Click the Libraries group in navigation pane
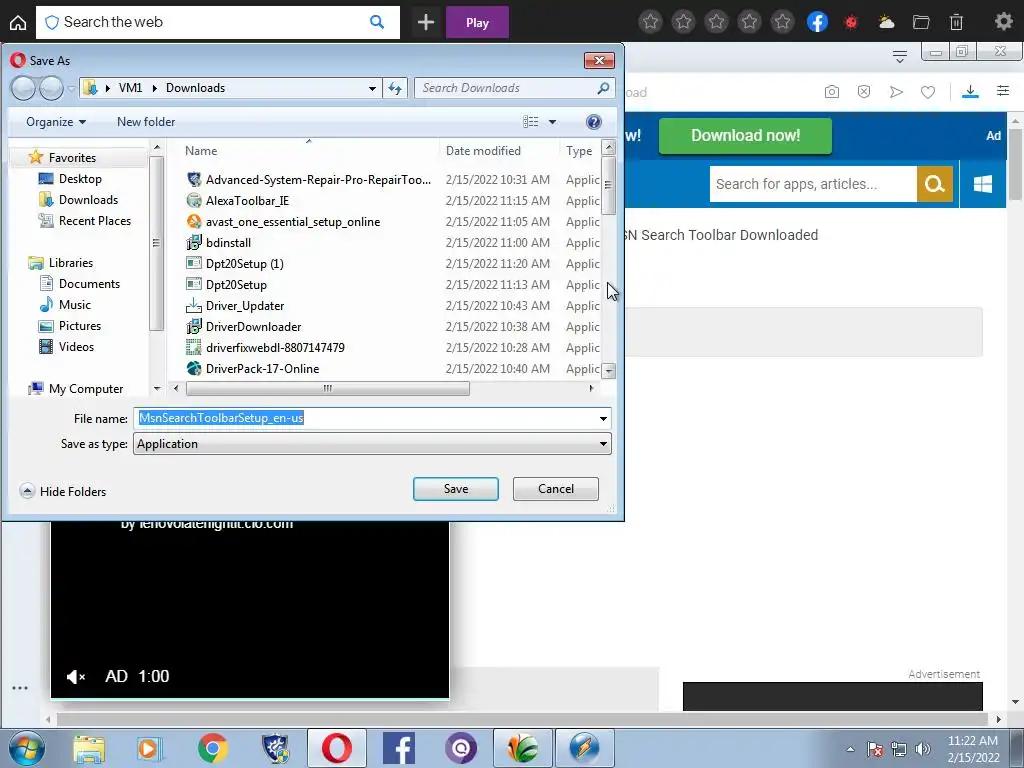The height and width of the screenshot is (768, 1024). [x=71, y=263]
